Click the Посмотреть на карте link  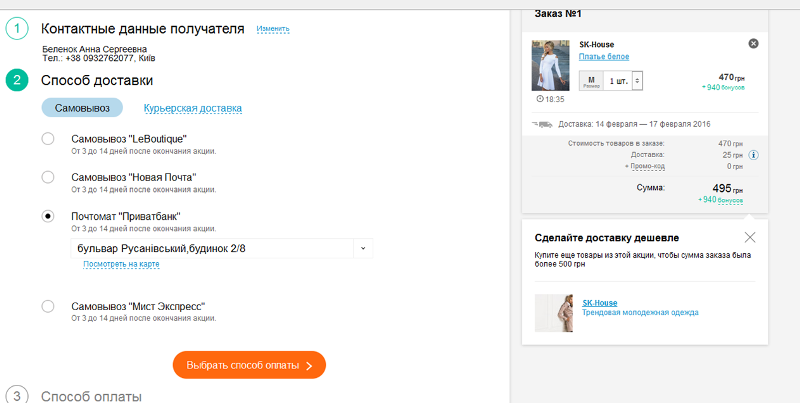tap(121, 265)
